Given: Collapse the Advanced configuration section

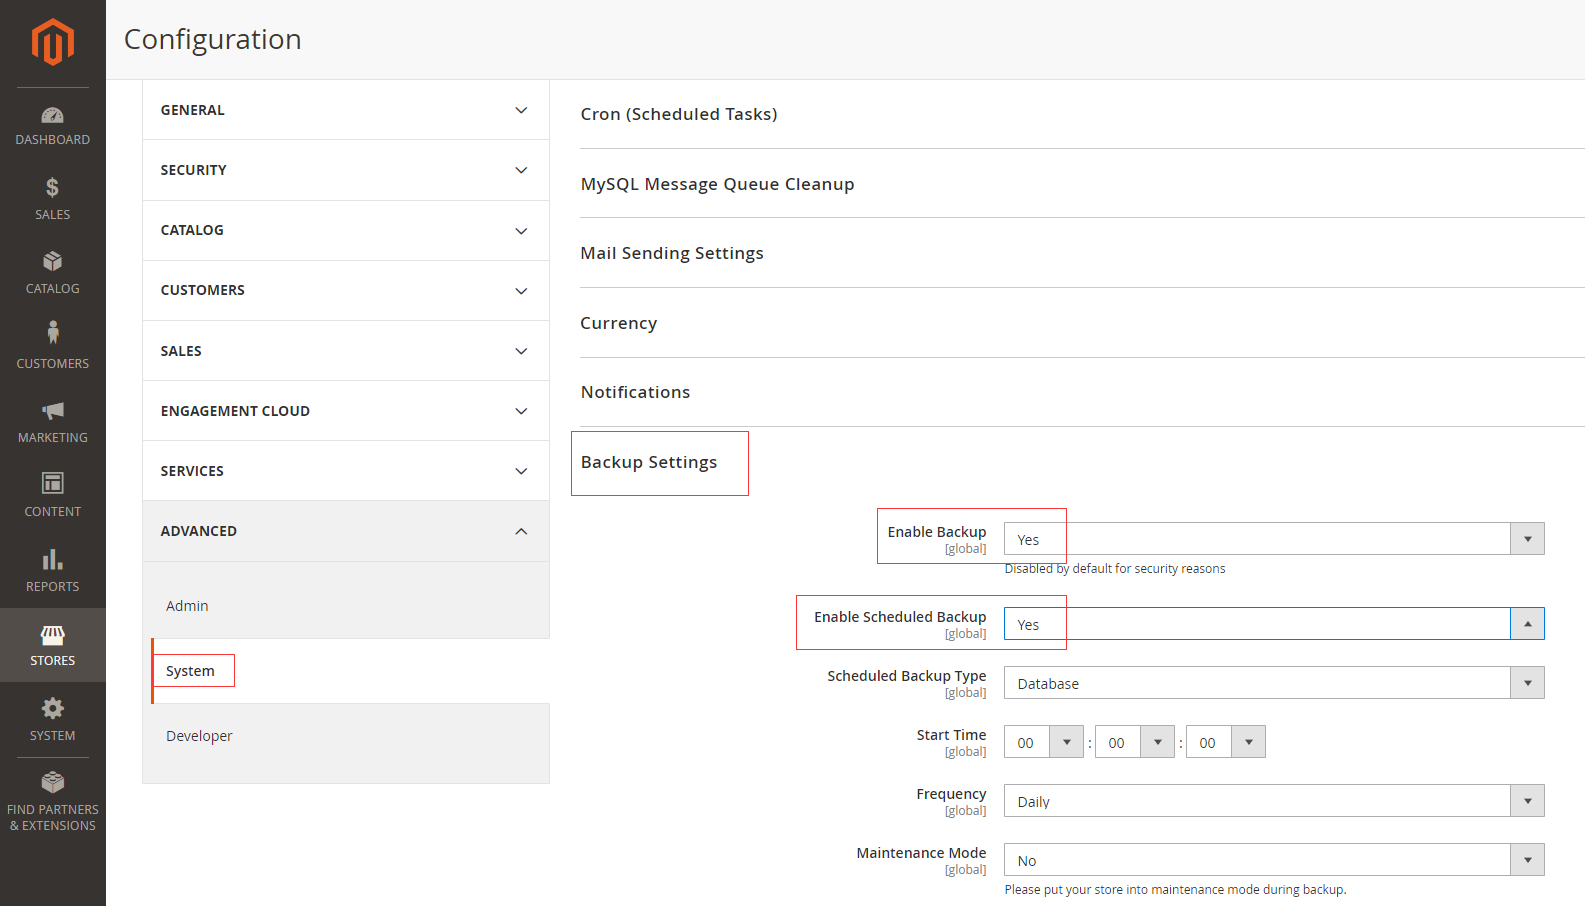Looking at the screenshot, I should [x=345, y=531].
